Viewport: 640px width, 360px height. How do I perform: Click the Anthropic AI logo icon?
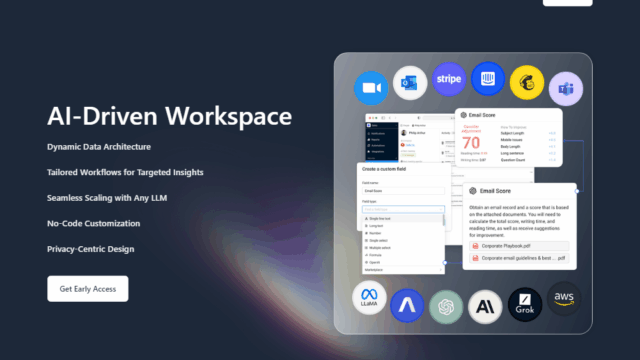pos(485,307)
